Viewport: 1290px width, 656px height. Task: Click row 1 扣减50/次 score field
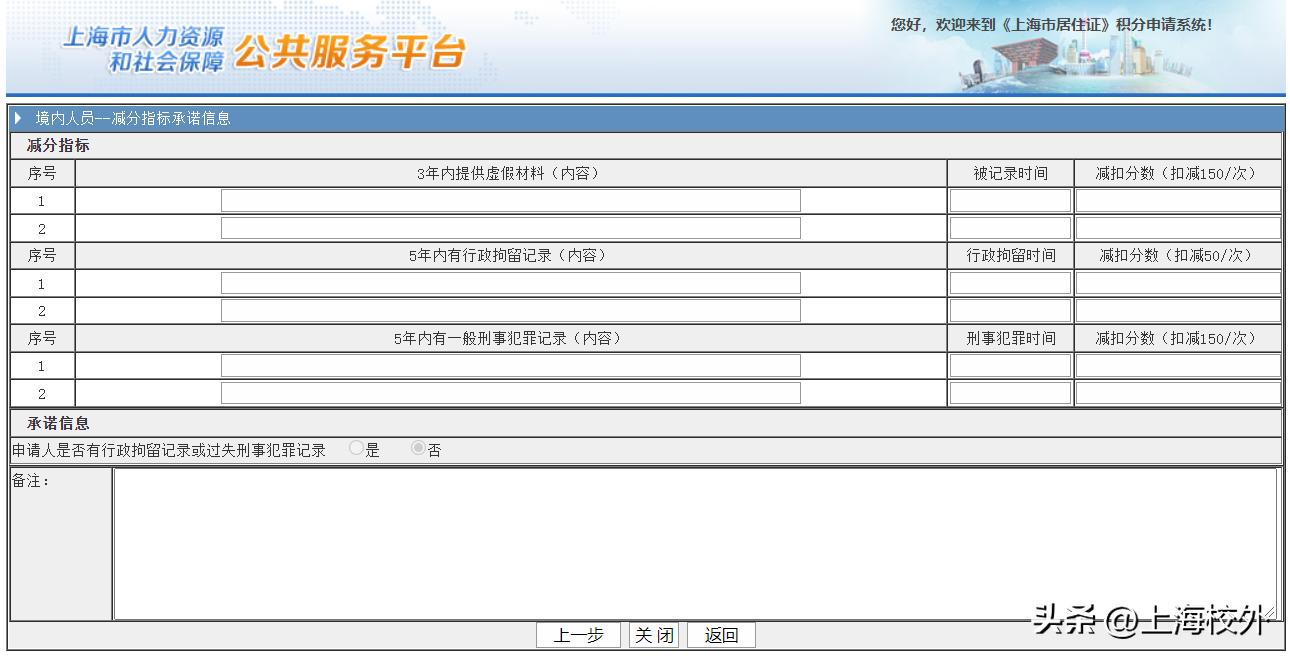(x=1178, y=284)
